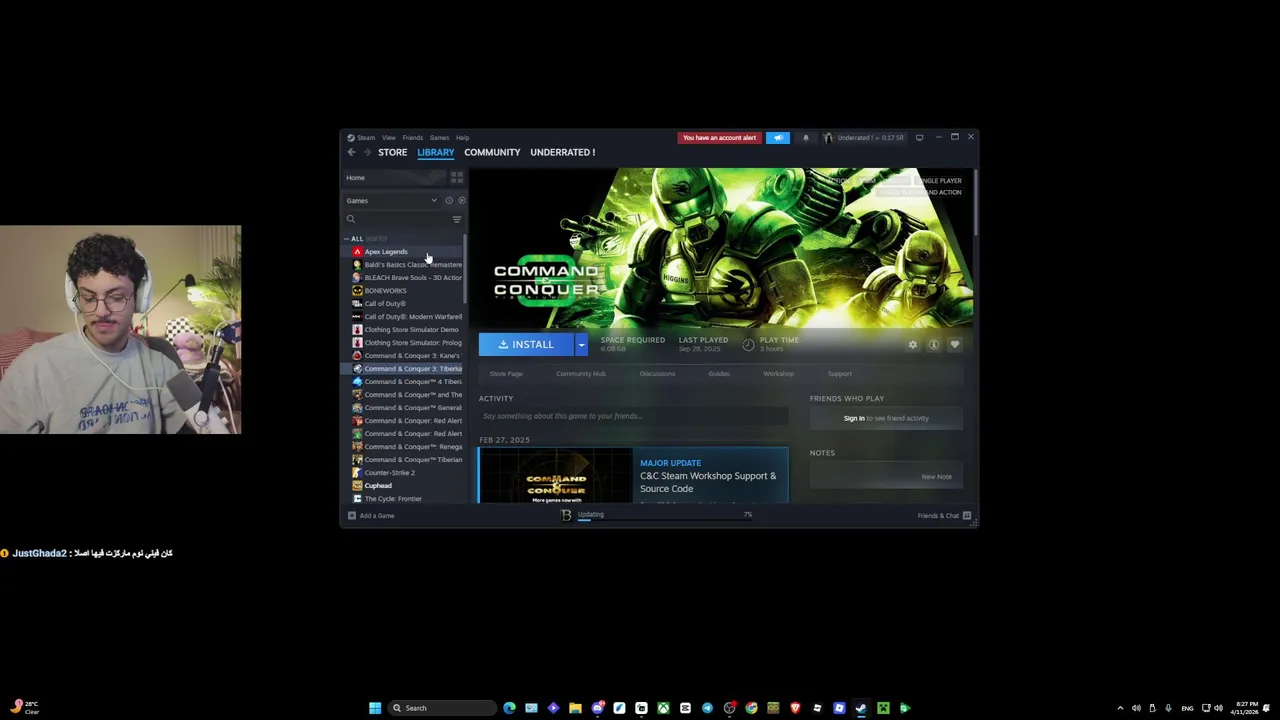Click the Windows Start button

[375, 708]
